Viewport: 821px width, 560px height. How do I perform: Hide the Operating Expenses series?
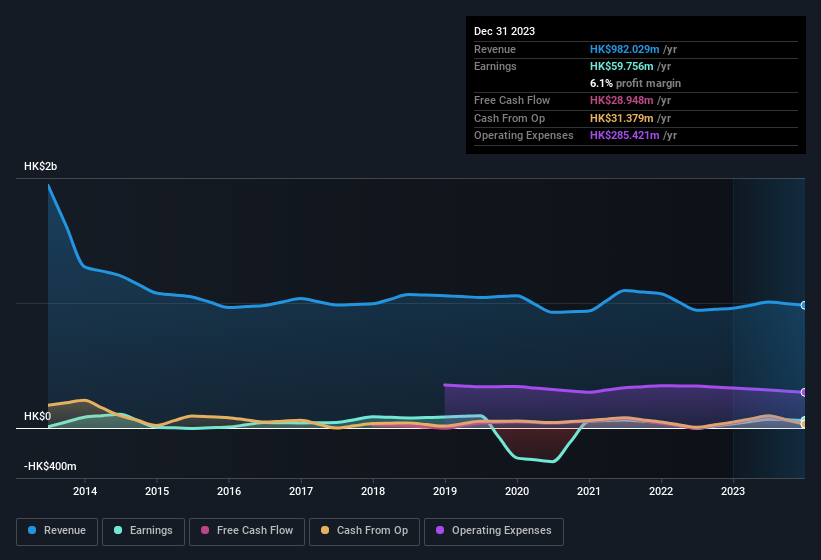click(x=494, y=530)
